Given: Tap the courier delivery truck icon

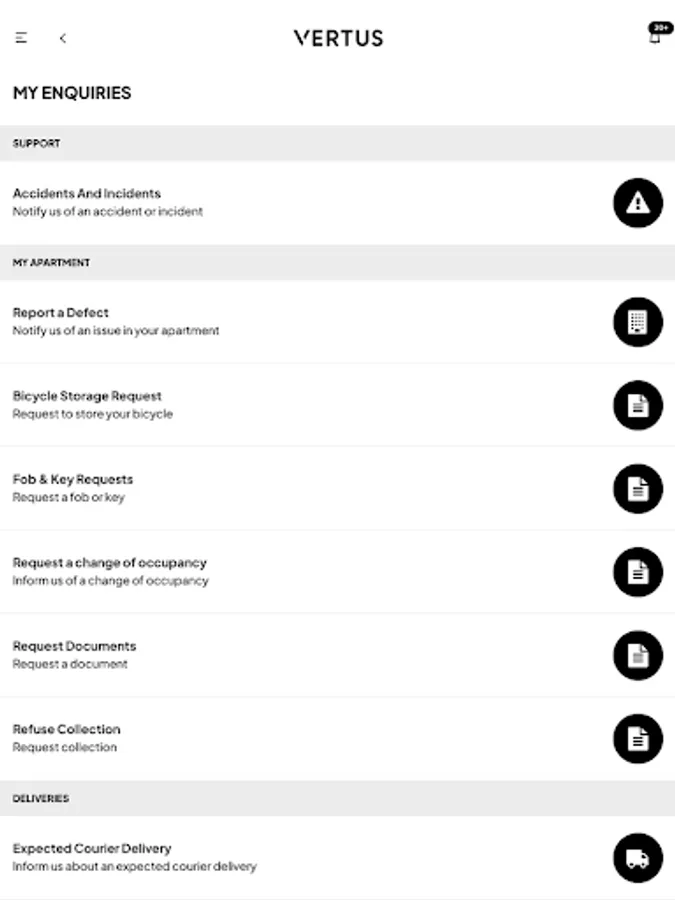Looking at the screenshot, I should pyautogui.click(x=637, y=858).
